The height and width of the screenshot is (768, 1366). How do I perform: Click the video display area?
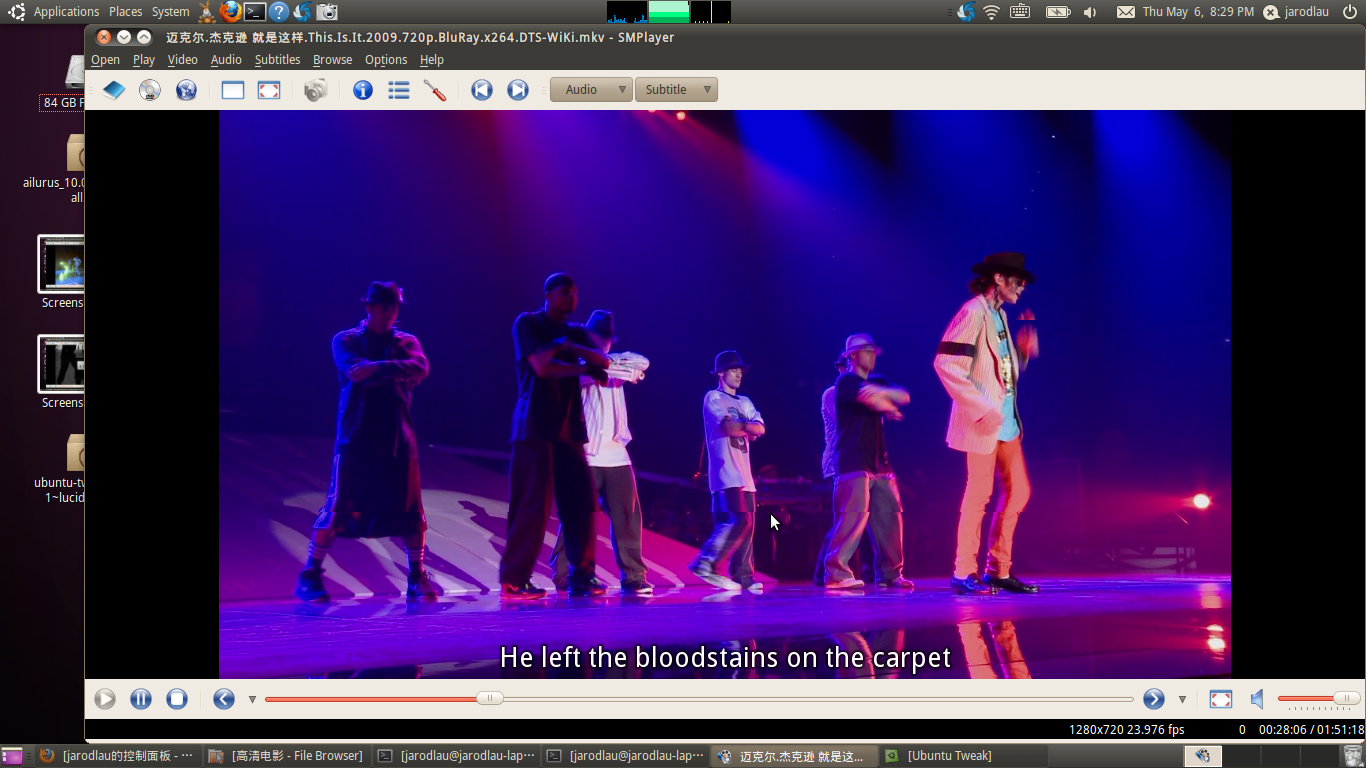(725, 394)
